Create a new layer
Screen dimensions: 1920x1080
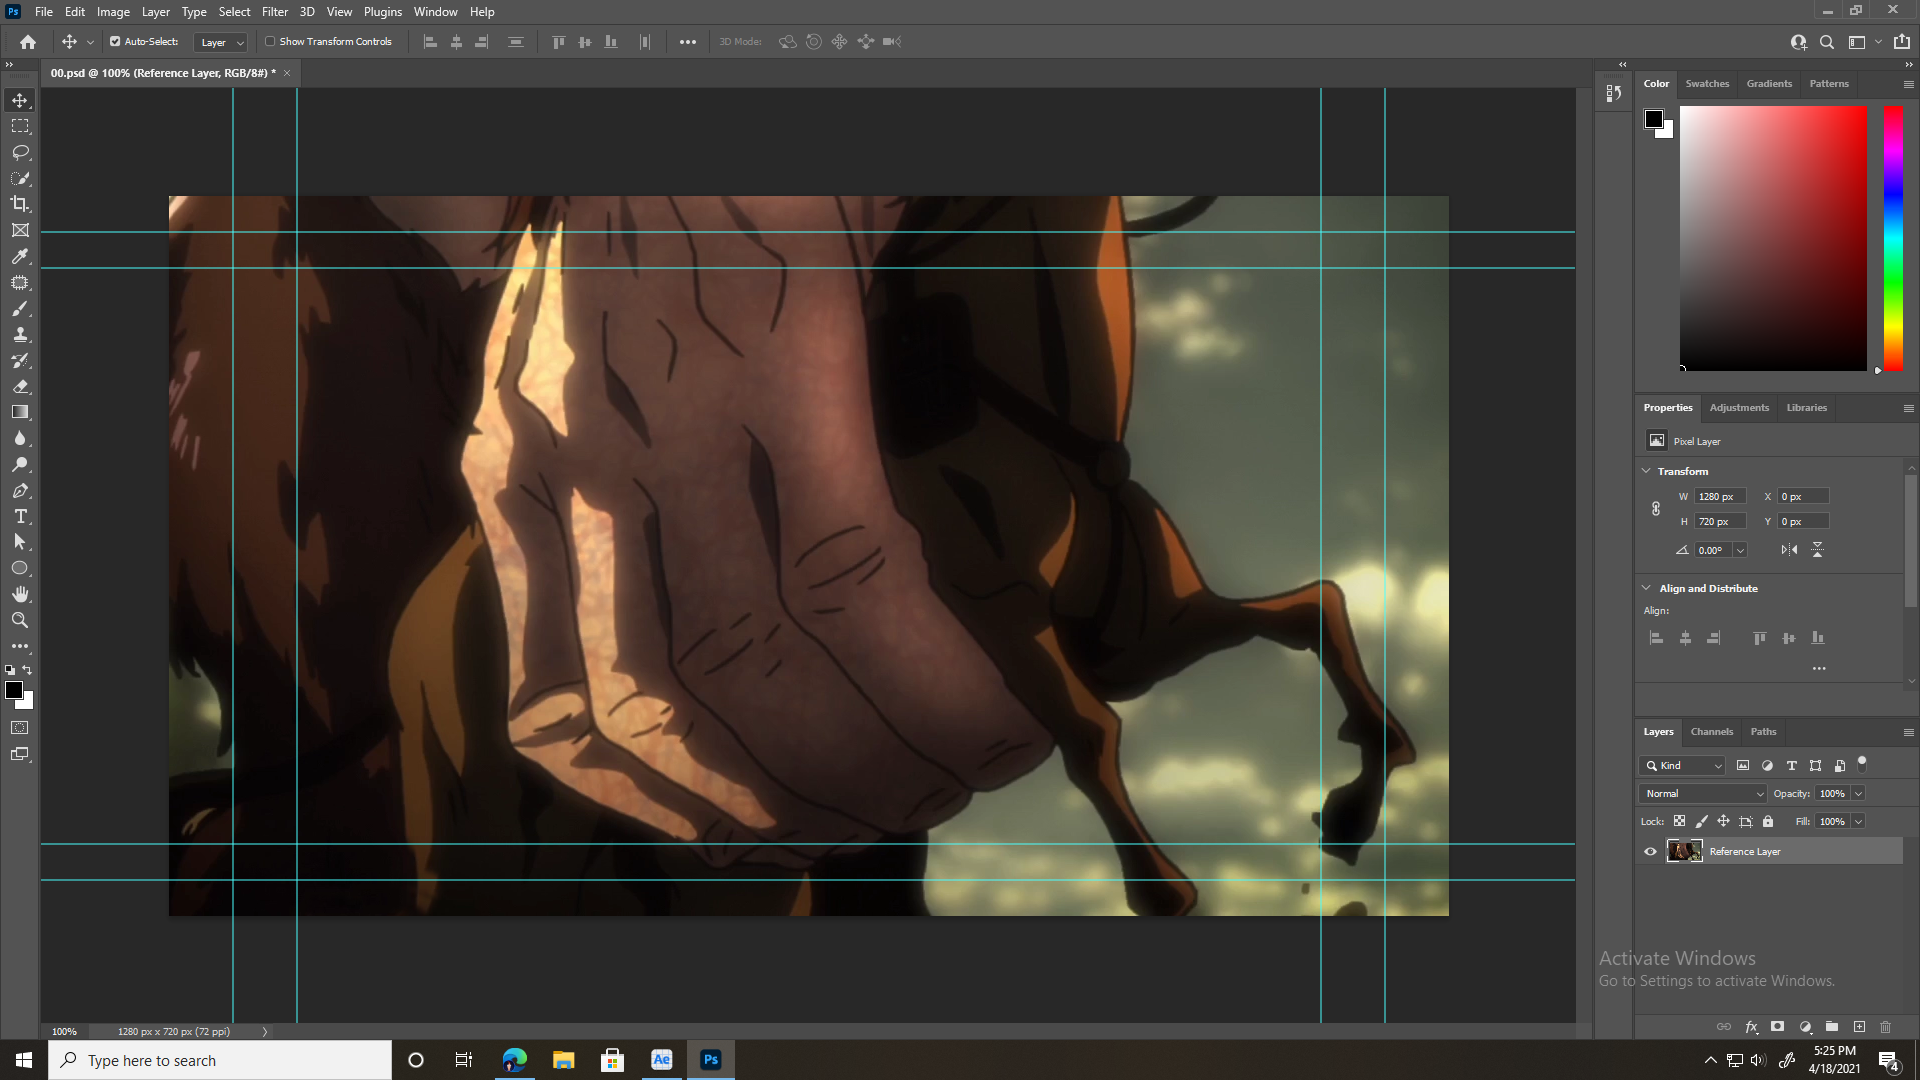pos(1861,1027)
